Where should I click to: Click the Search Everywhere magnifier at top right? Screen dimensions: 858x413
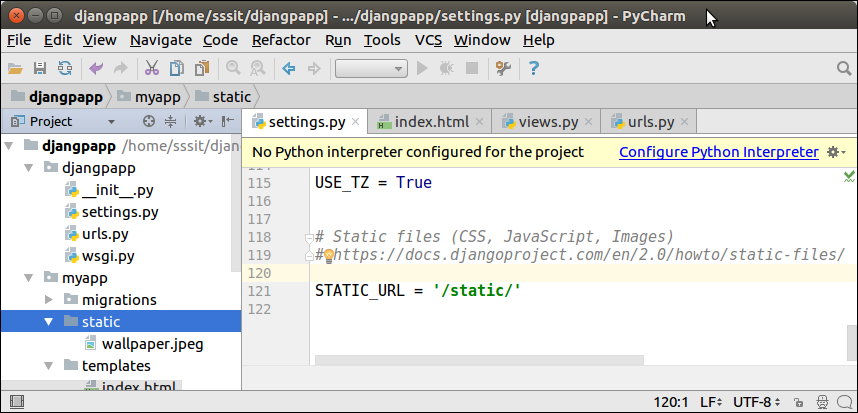(844, 68)
